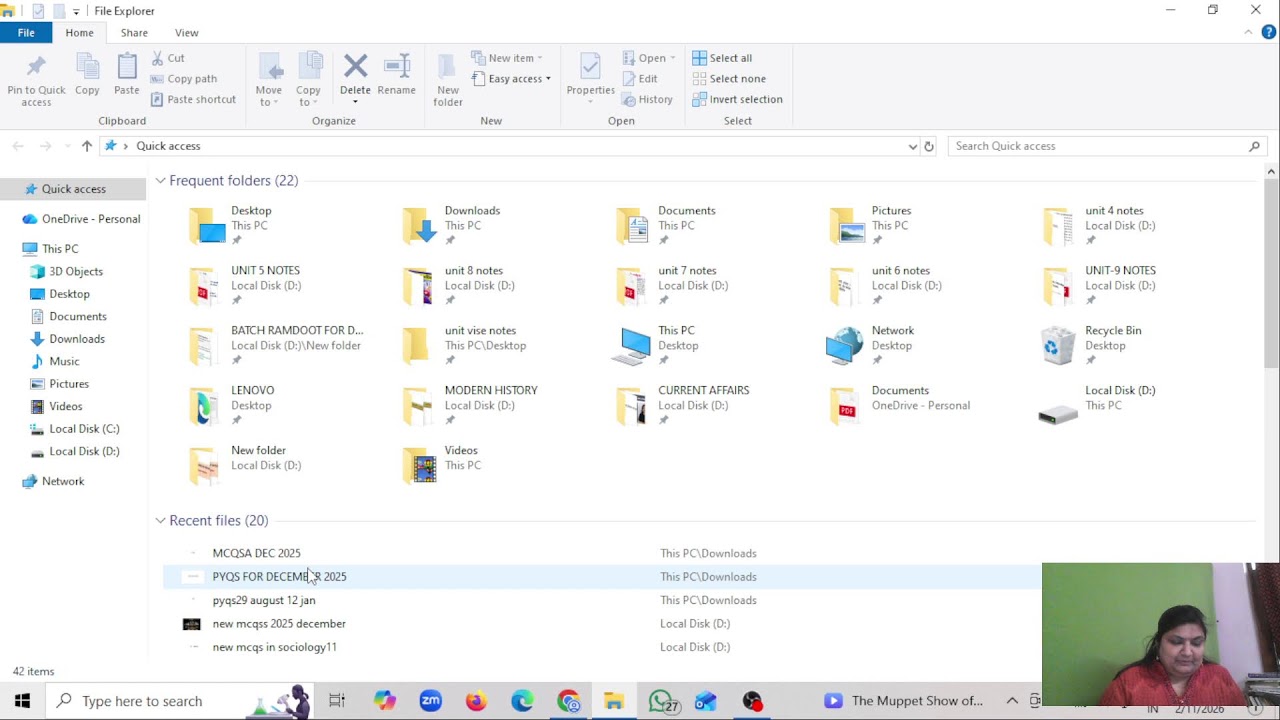Select Network in navigation pane
Viewport: 1280px width, 720px height.
coord(63,481)
